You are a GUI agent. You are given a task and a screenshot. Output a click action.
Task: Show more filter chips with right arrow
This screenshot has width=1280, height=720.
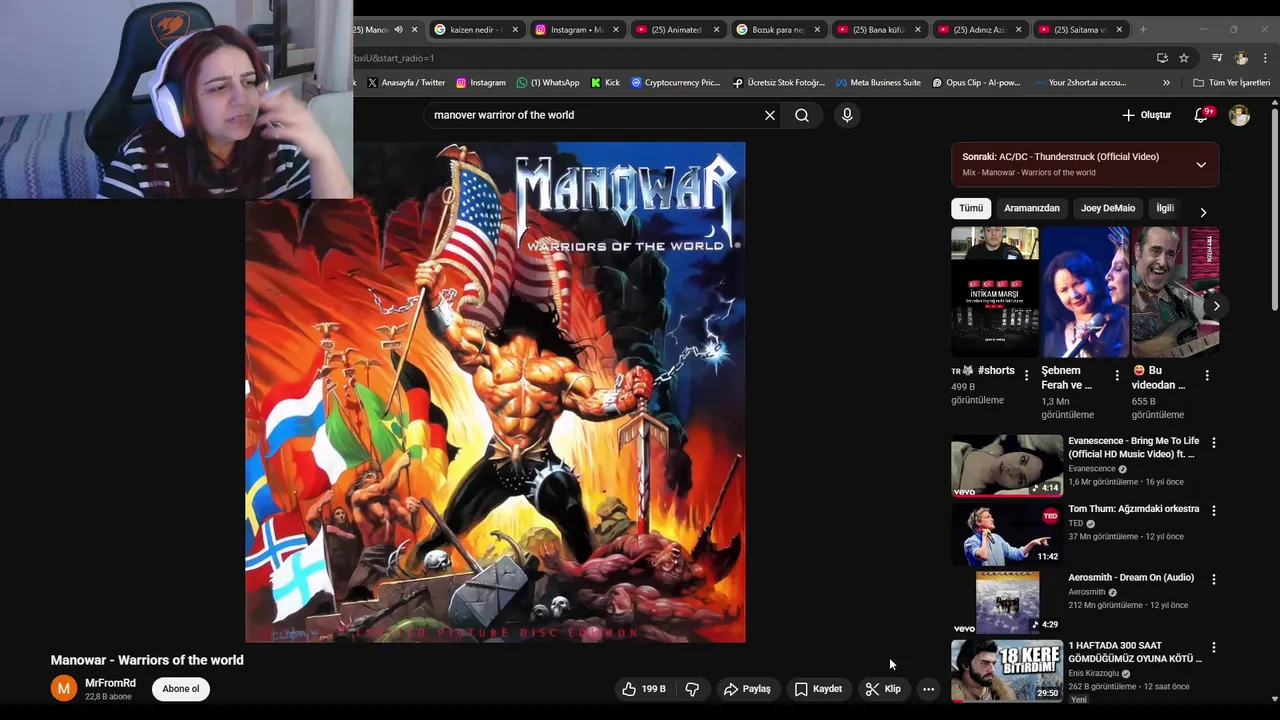click(x=1203, y=212)
